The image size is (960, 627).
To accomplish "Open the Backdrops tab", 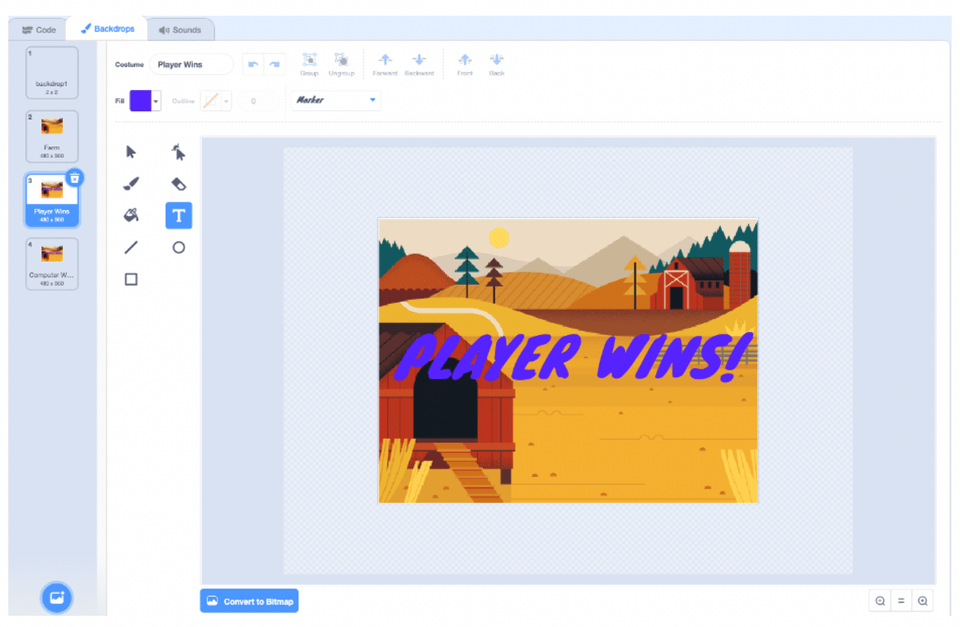I will (108, 29).
